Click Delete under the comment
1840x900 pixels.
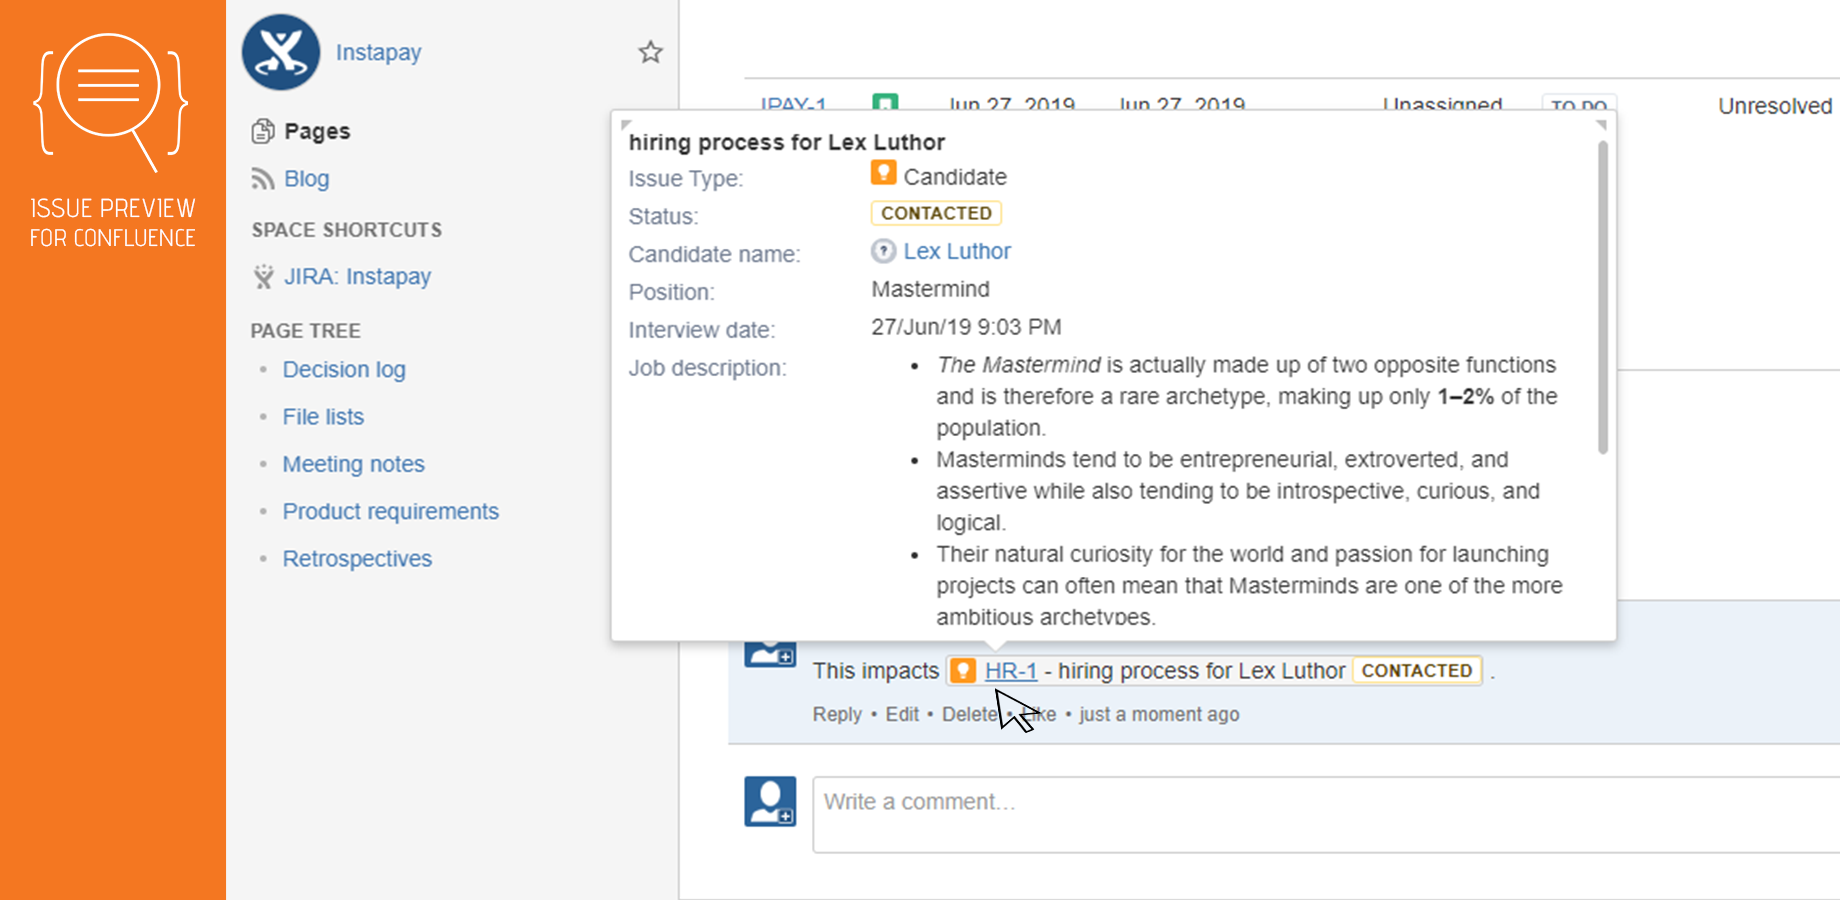[969, 714]
